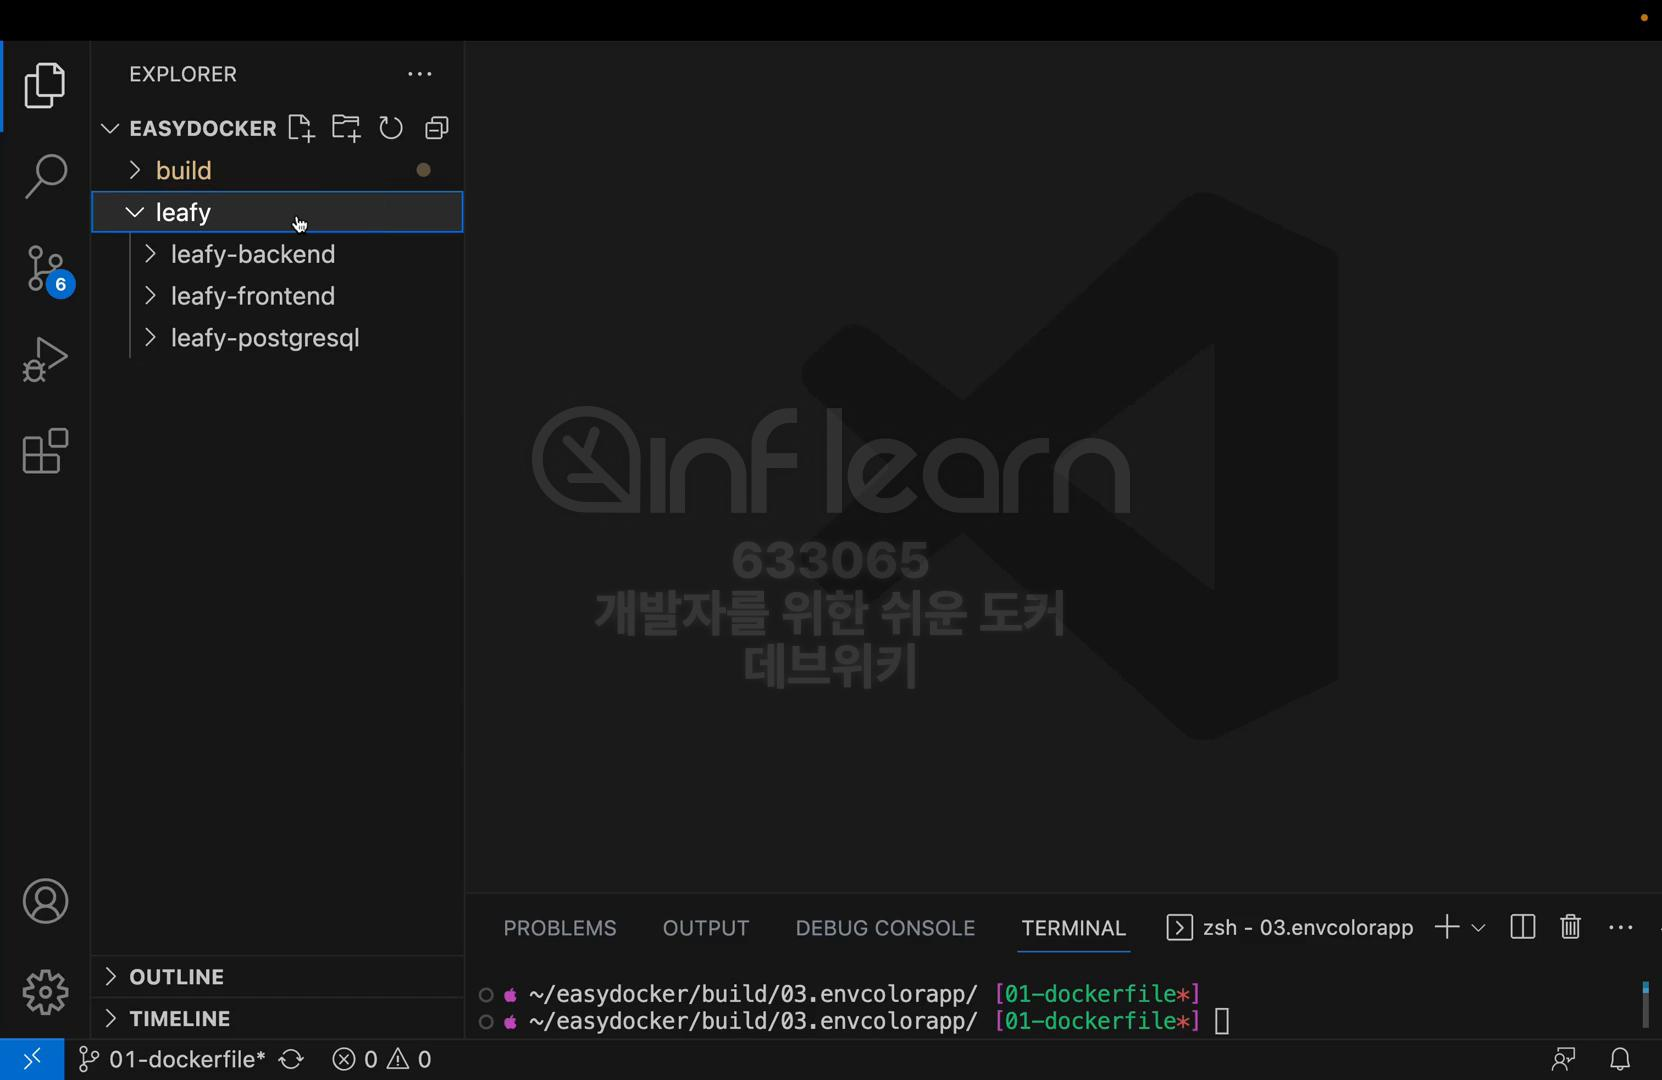
Task: Click the terminal scrollbar
Action: [x=1645, y=1004]
